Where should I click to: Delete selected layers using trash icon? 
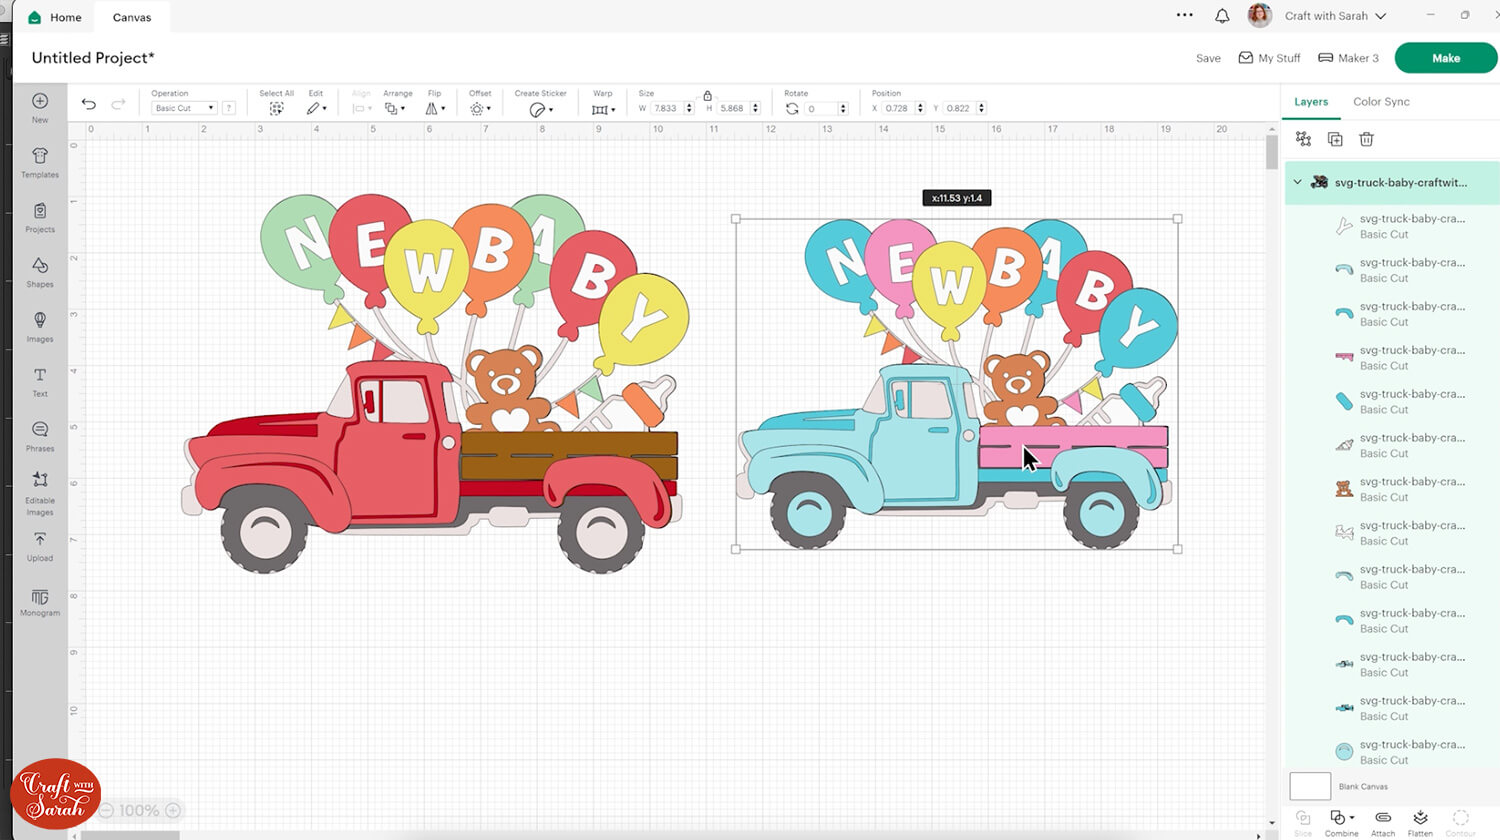(1367, 139)
